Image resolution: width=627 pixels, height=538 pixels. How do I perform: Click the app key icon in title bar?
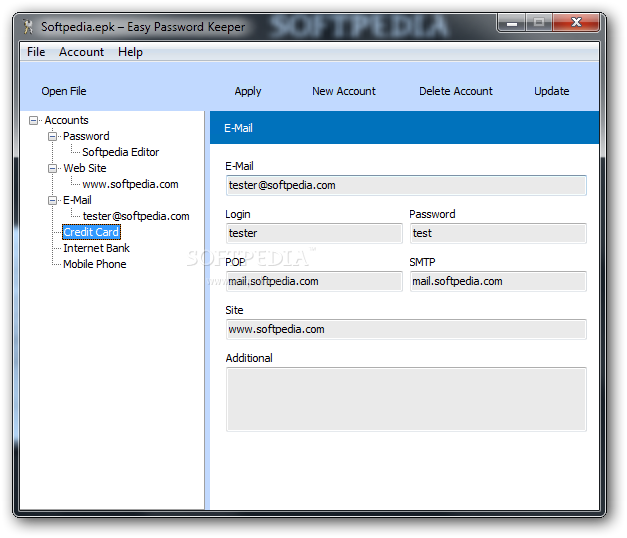[28, 26]
